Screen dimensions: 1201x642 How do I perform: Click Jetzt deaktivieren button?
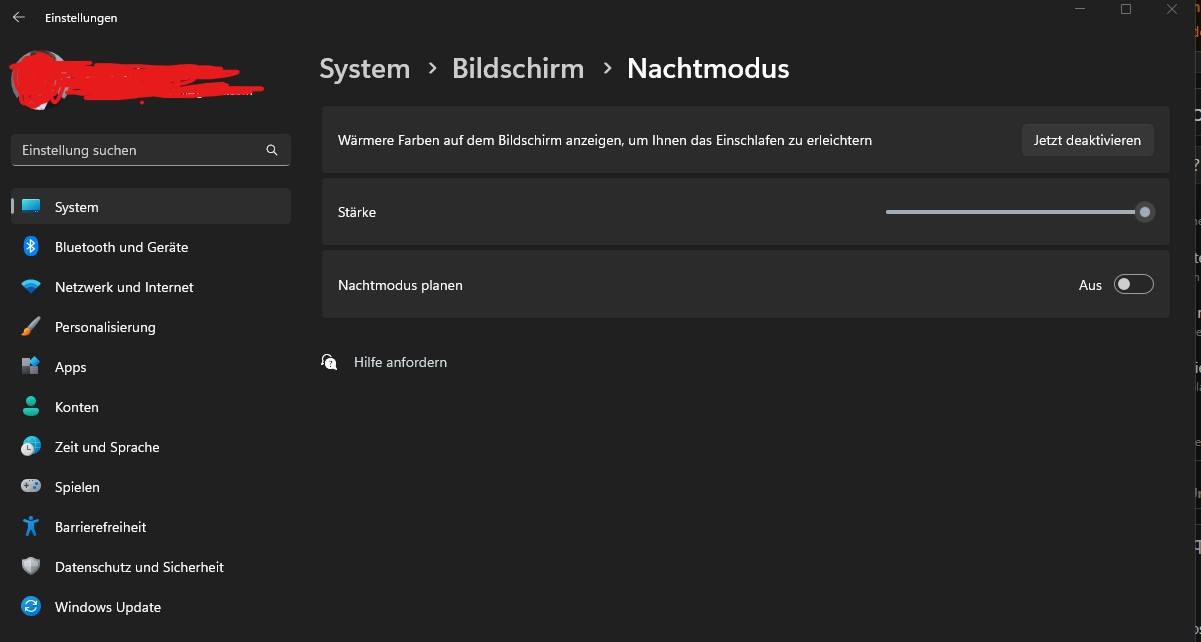click(x=1087, y=140)
